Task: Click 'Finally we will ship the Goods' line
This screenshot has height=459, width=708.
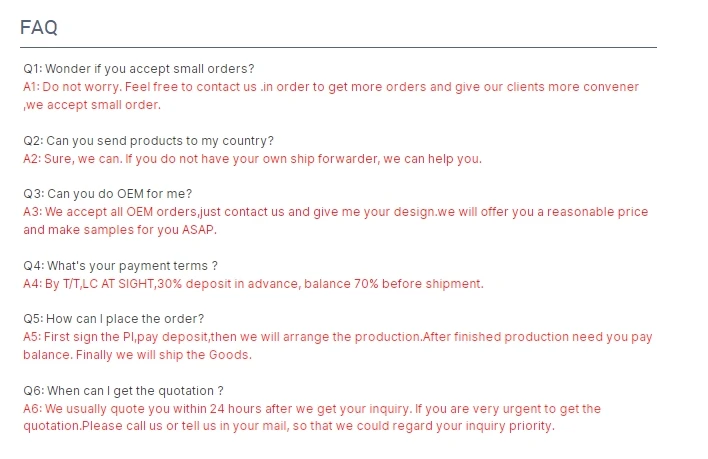Action: (163, 355)
